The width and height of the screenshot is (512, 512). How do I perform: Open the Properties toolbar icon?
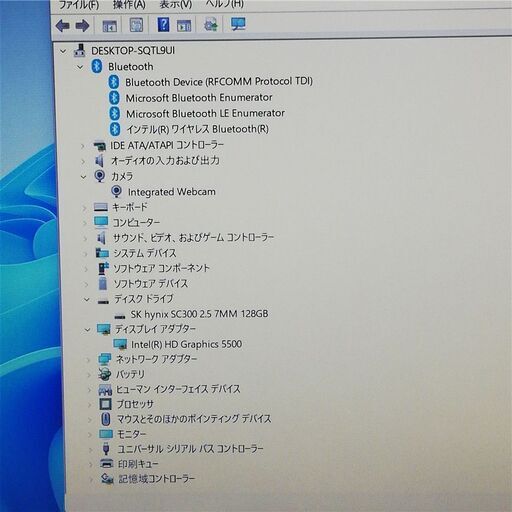(x=136, y=25)
